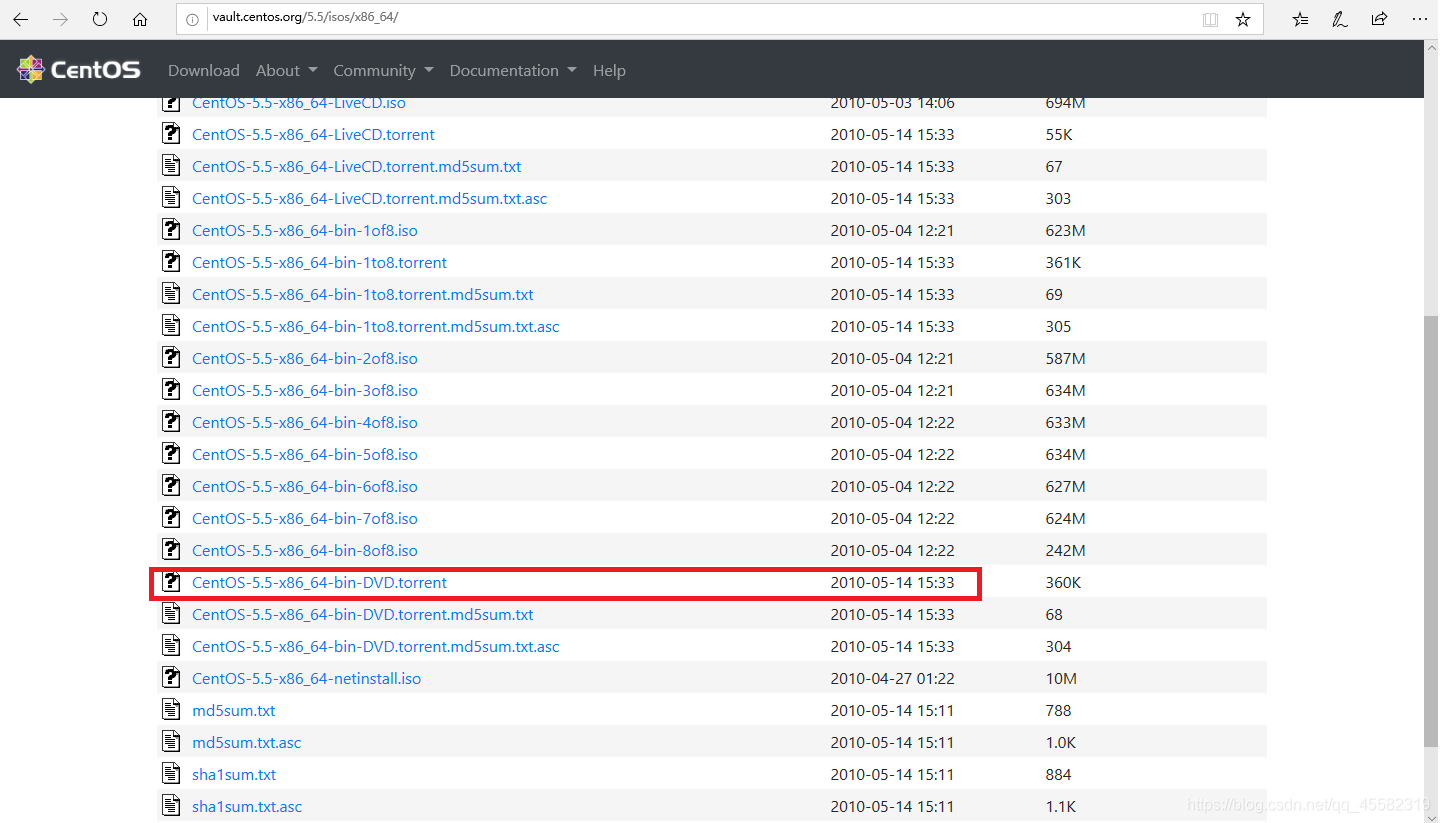Viewport: 1440px width, 823px height.
Task: Open the Download nav item
Action: tap(204, 70)
